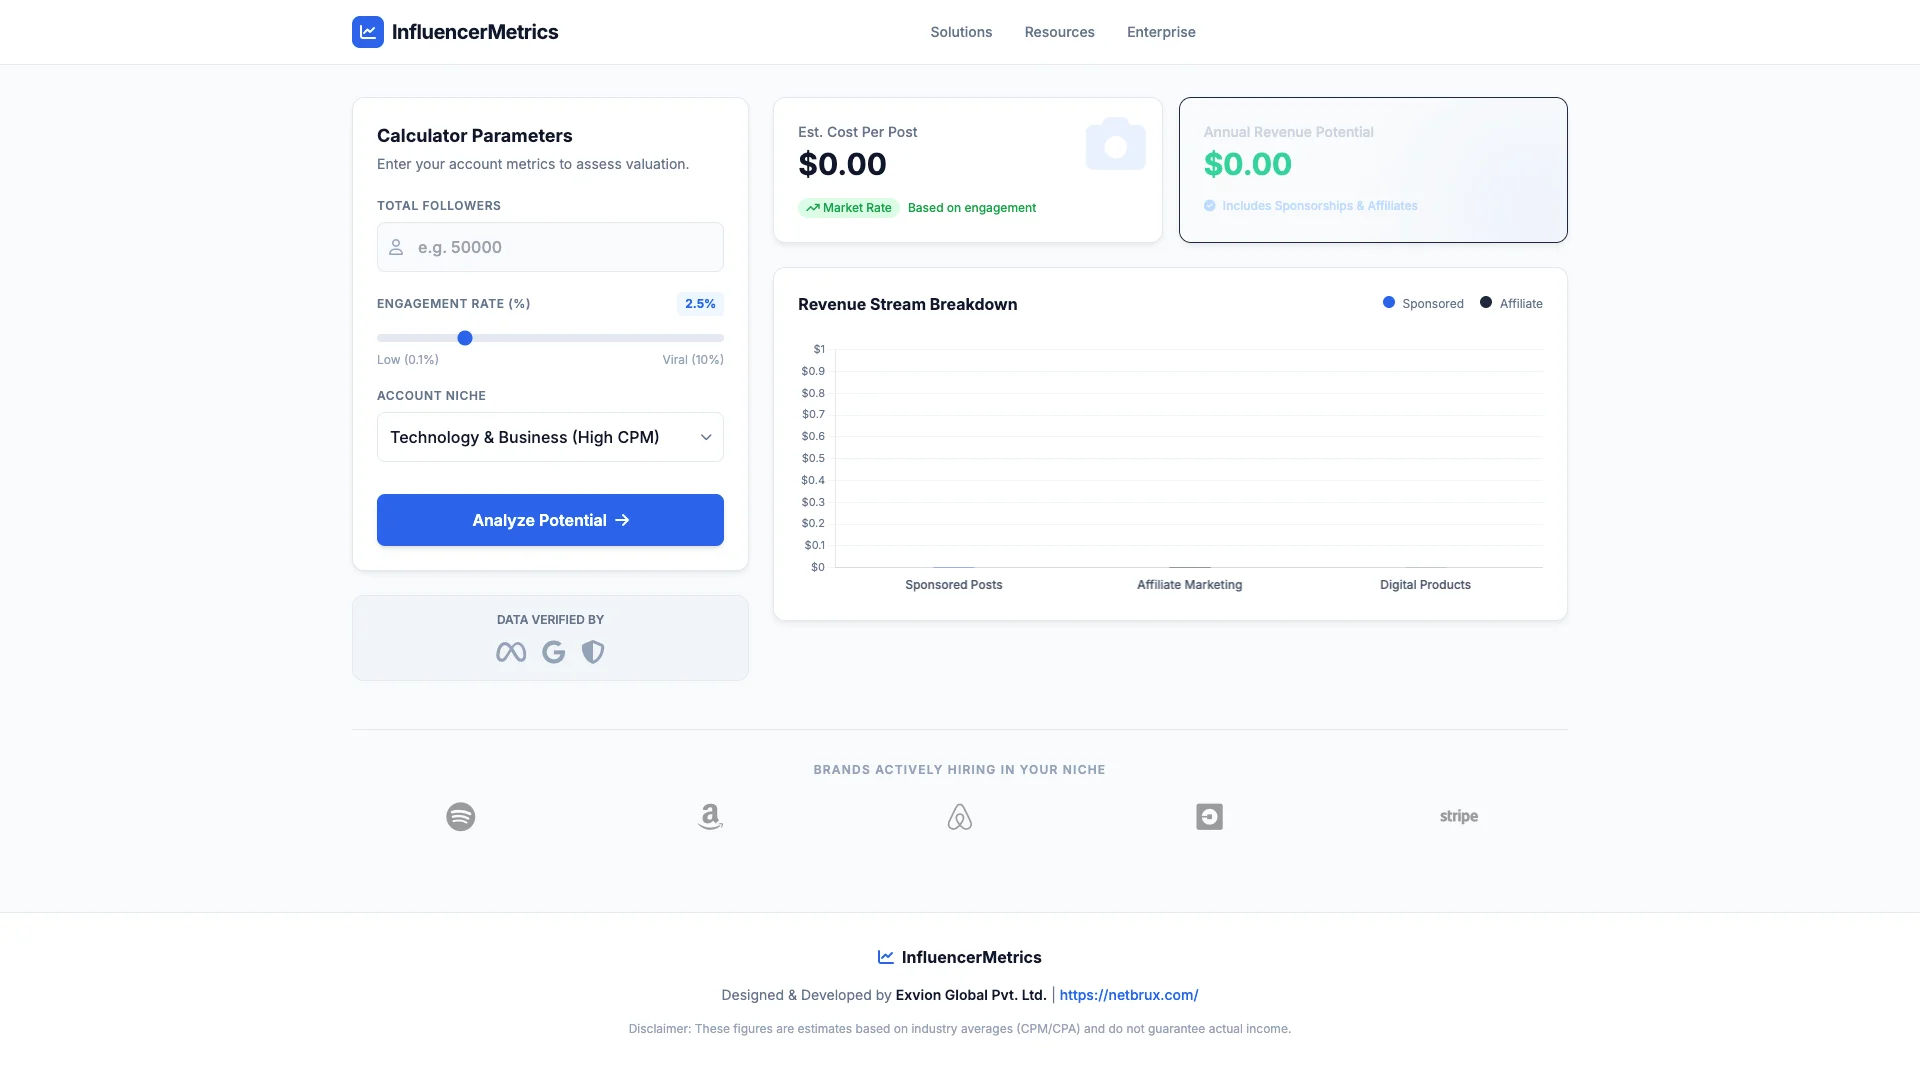Click the Engagement Rate slider handle

[465, 338]
